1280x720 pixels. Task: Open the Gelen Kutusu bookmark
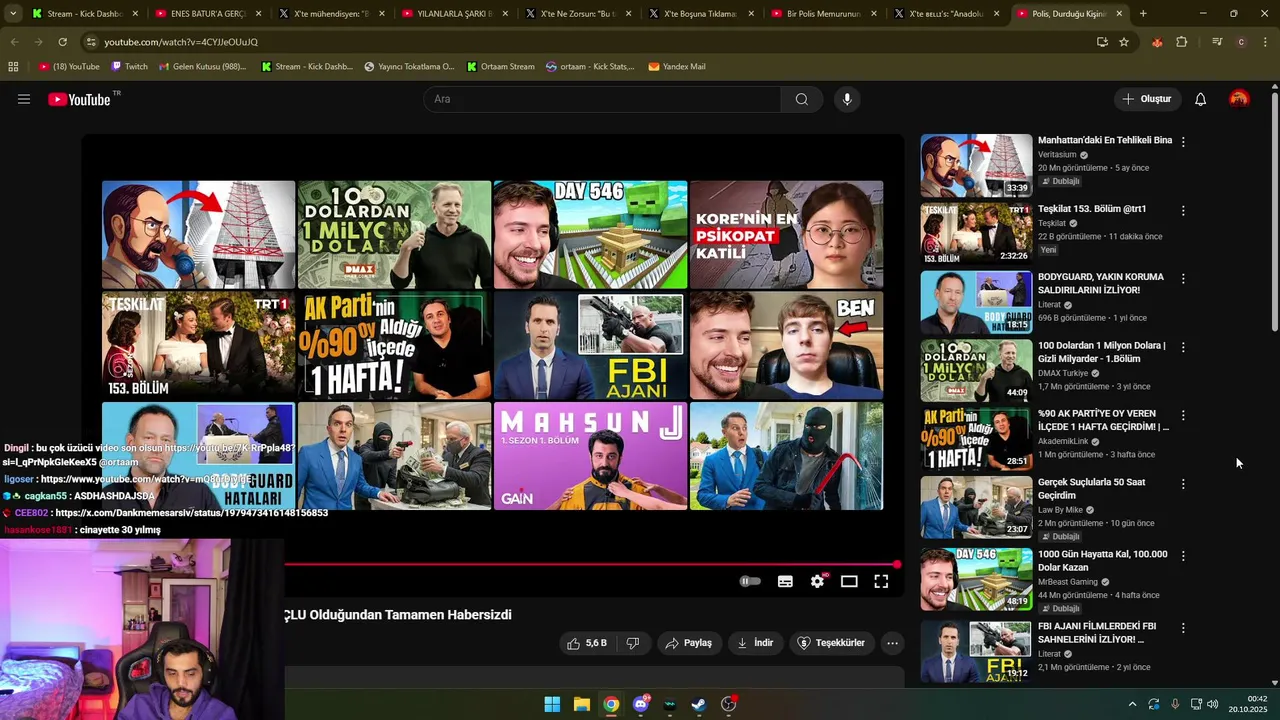coord(202,66)
